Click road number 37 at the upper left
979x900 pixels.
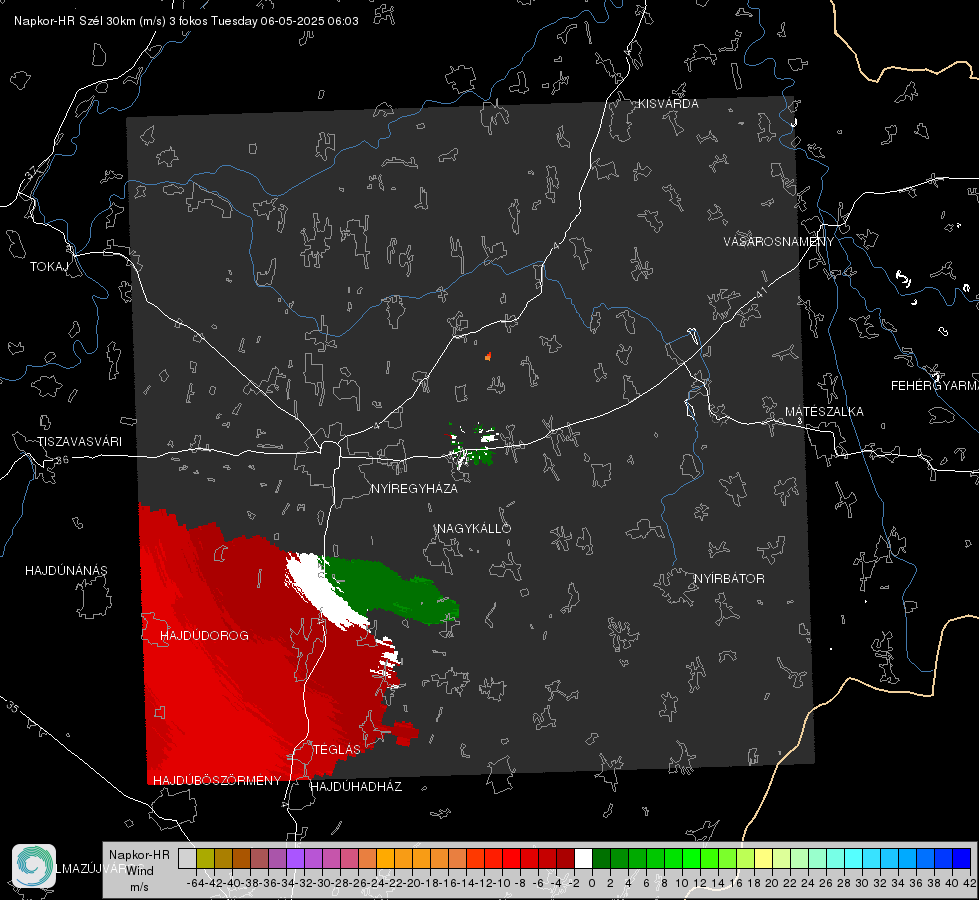[x=31, y=171]
